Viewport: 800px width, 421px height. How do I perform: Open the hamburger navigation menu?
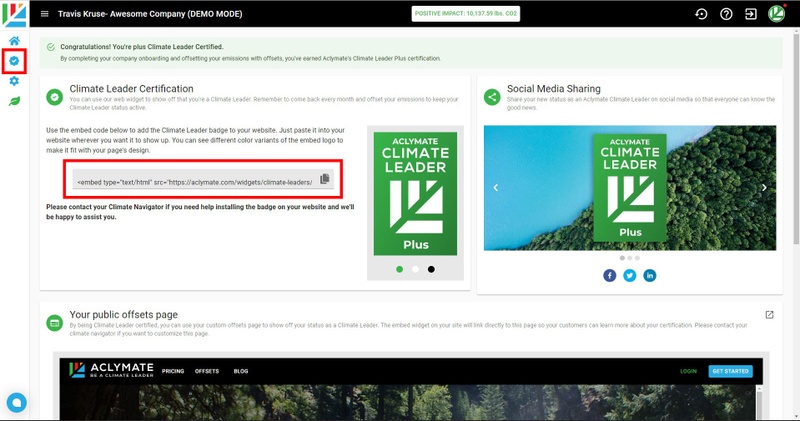(x=45, y=14)
